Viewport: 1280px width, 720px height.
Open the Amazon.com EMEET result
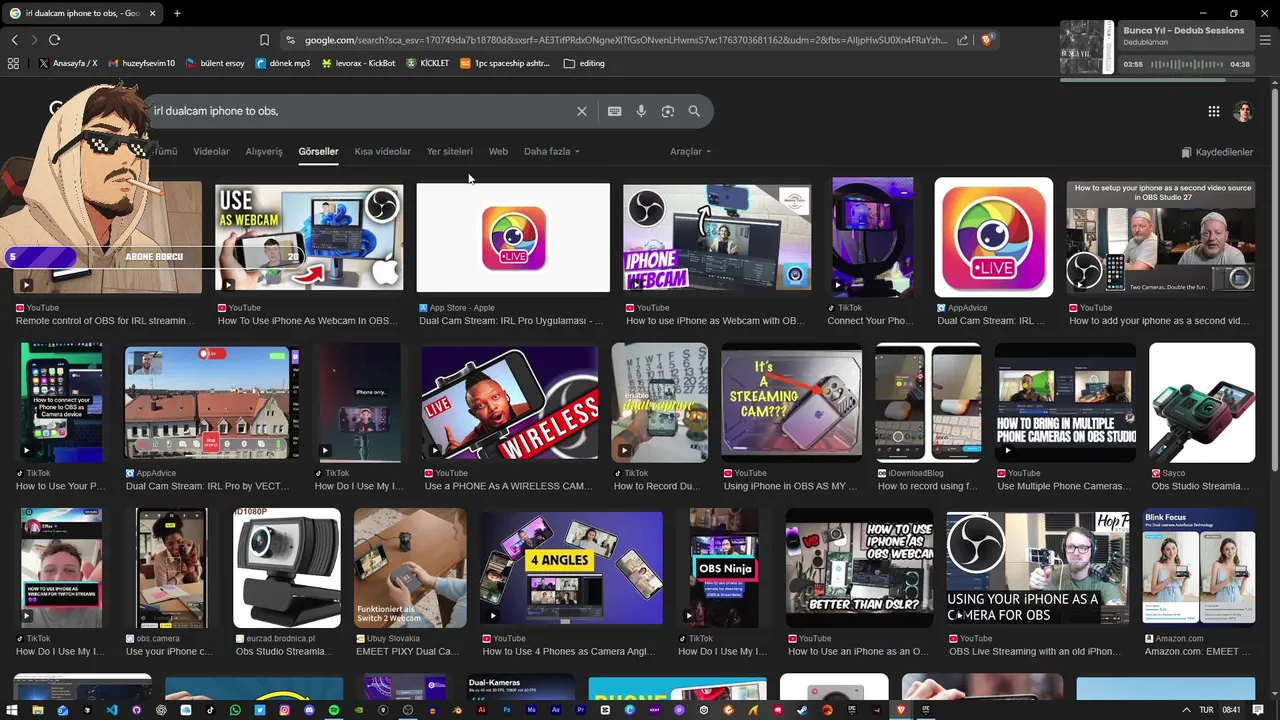point(1199,568)
